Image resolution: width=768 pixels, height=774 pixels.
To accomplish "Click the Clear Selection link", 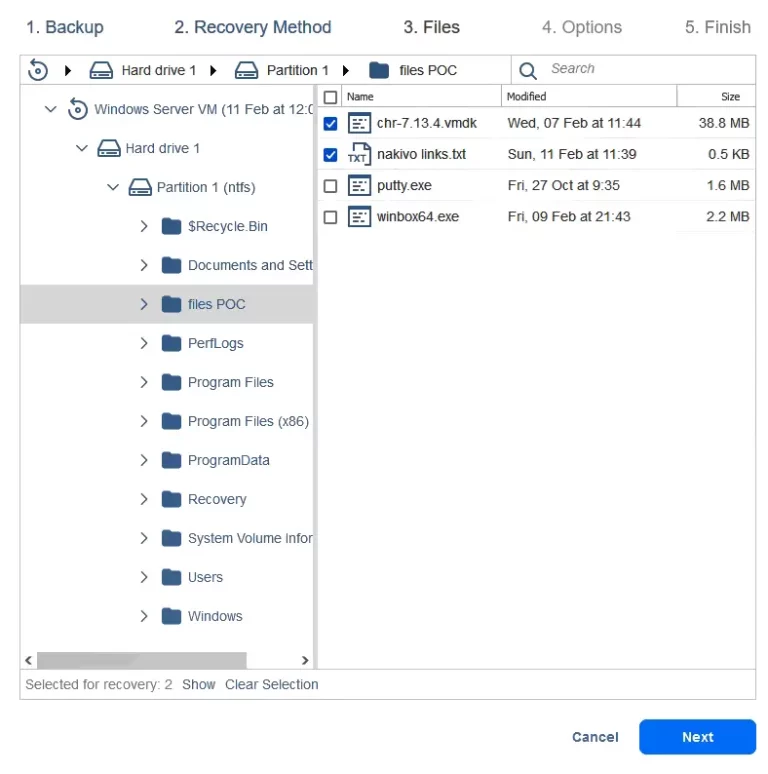I will pyautogui.click(x=271, y=684).
